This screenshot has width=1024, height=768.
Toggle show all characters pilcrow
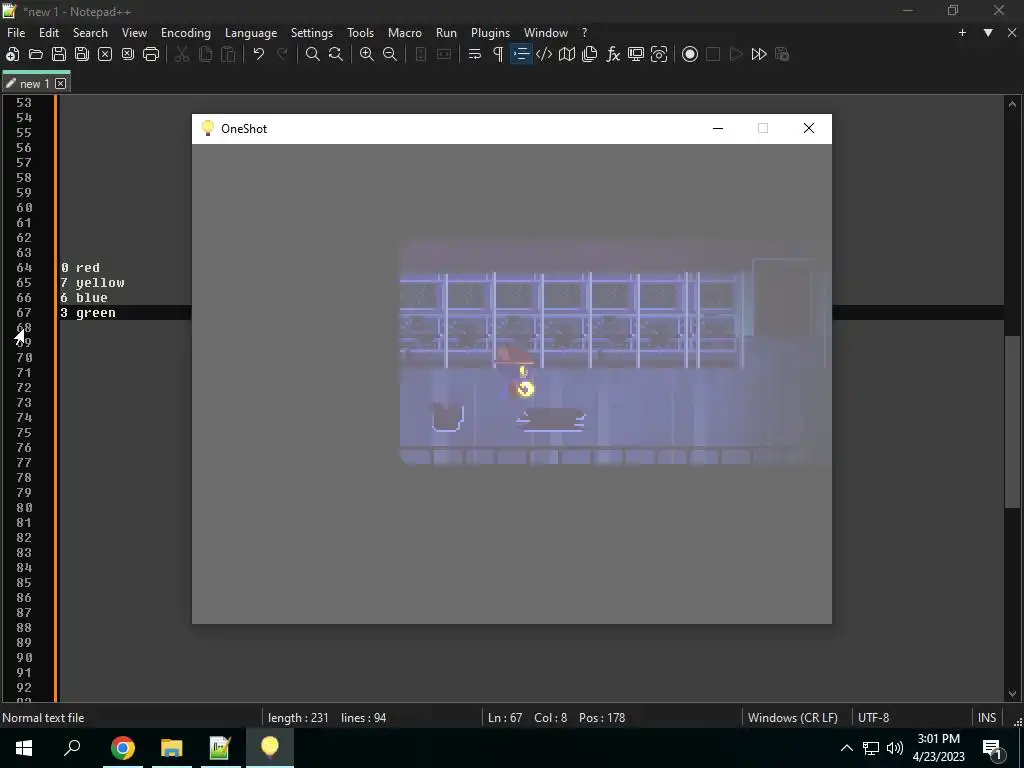pos(498,54)
